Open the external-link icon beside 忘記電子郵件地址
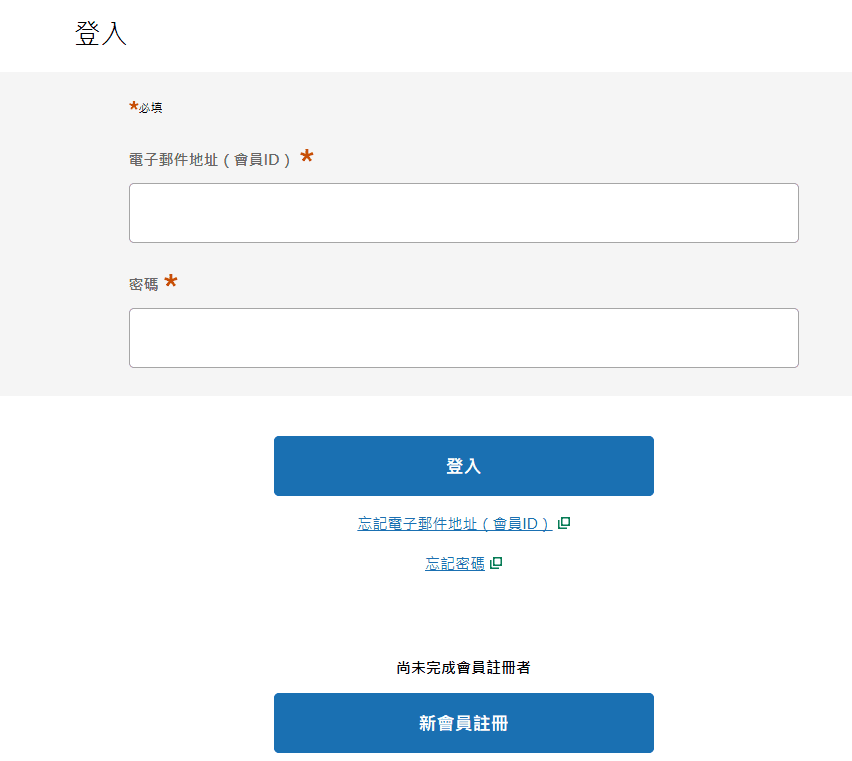 pos(564,523)
